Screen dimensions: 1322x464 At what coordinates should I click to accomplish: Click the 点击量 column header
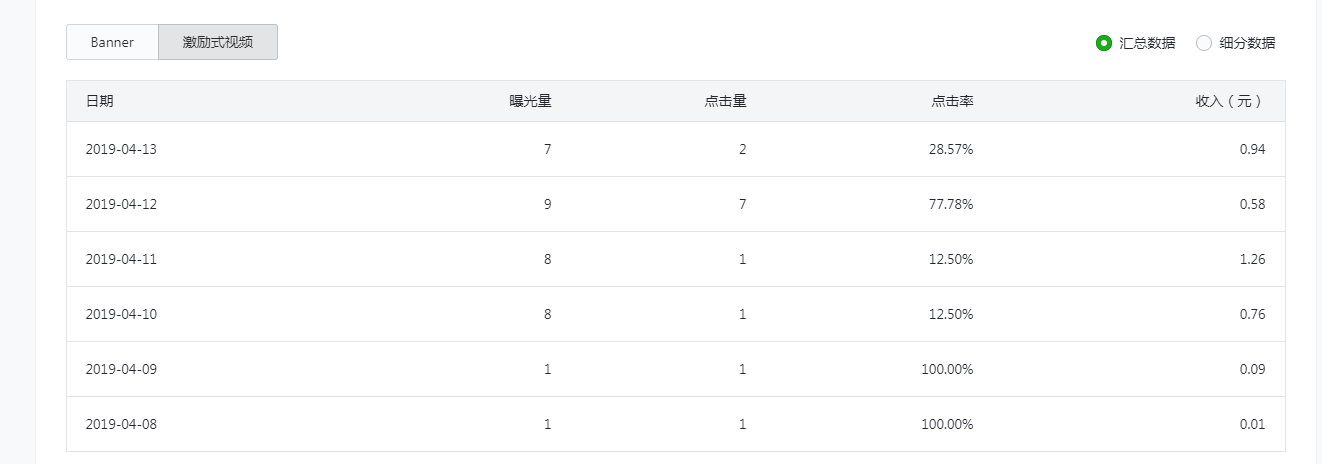(x=725, y=101)
